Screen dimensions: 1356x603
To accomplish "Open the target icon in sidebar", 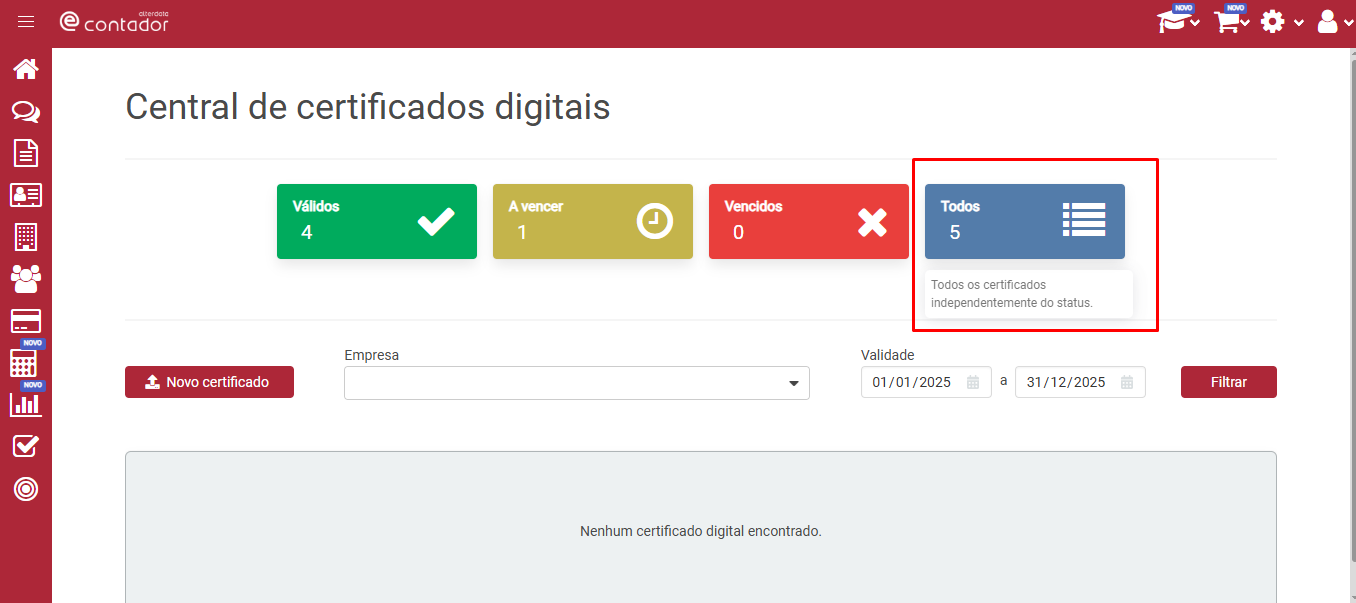I will (x=26, y=489).
